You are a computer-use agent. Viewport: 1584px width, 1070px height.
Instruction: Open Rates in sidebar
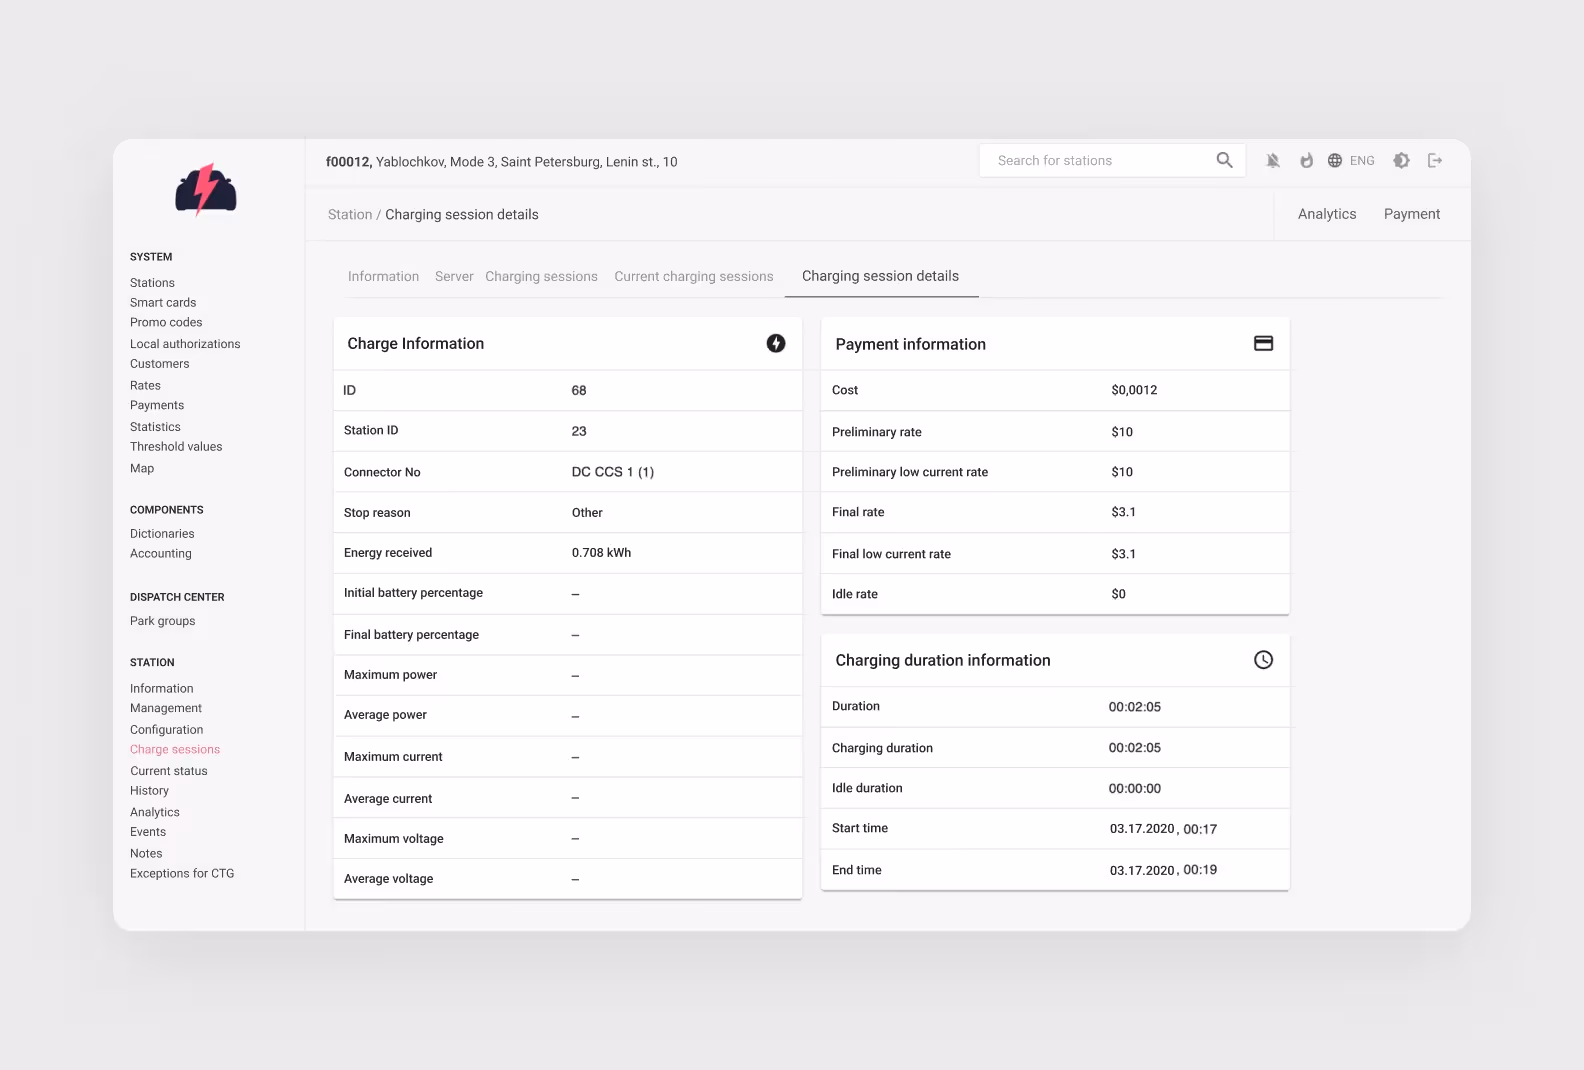(x=145, y=385)
